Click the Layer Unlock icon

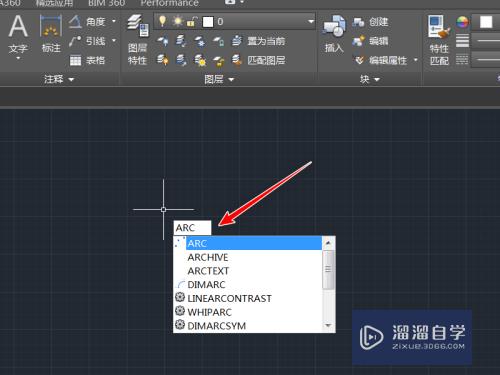click(x=219, y=60)
